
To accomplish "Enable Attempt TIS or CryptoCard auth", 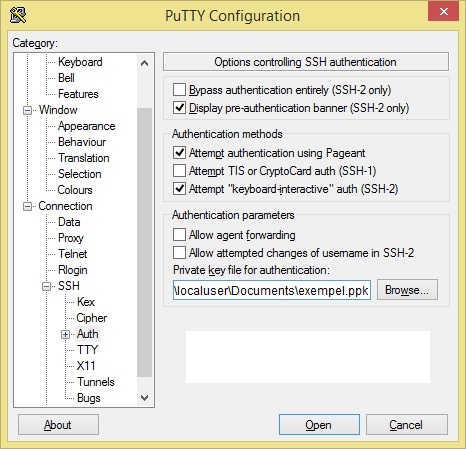I will (179, 171).
